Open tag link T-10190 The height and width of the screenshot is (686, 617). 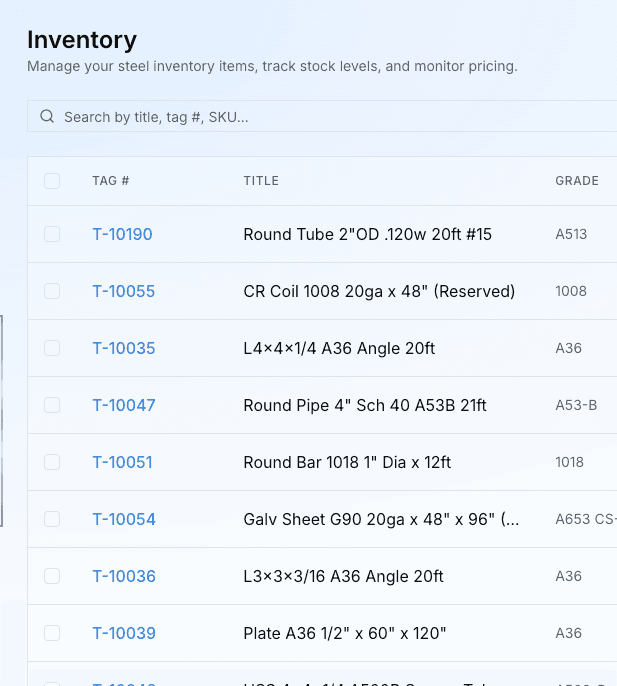coord(123,234)
